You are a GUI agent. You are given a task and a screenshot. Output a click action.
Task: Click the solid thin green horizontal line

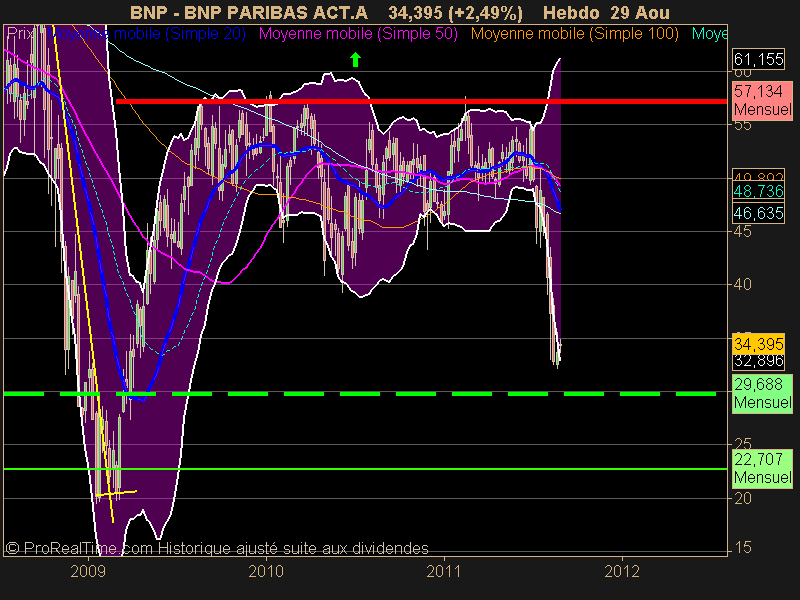(x=365, y=469)
